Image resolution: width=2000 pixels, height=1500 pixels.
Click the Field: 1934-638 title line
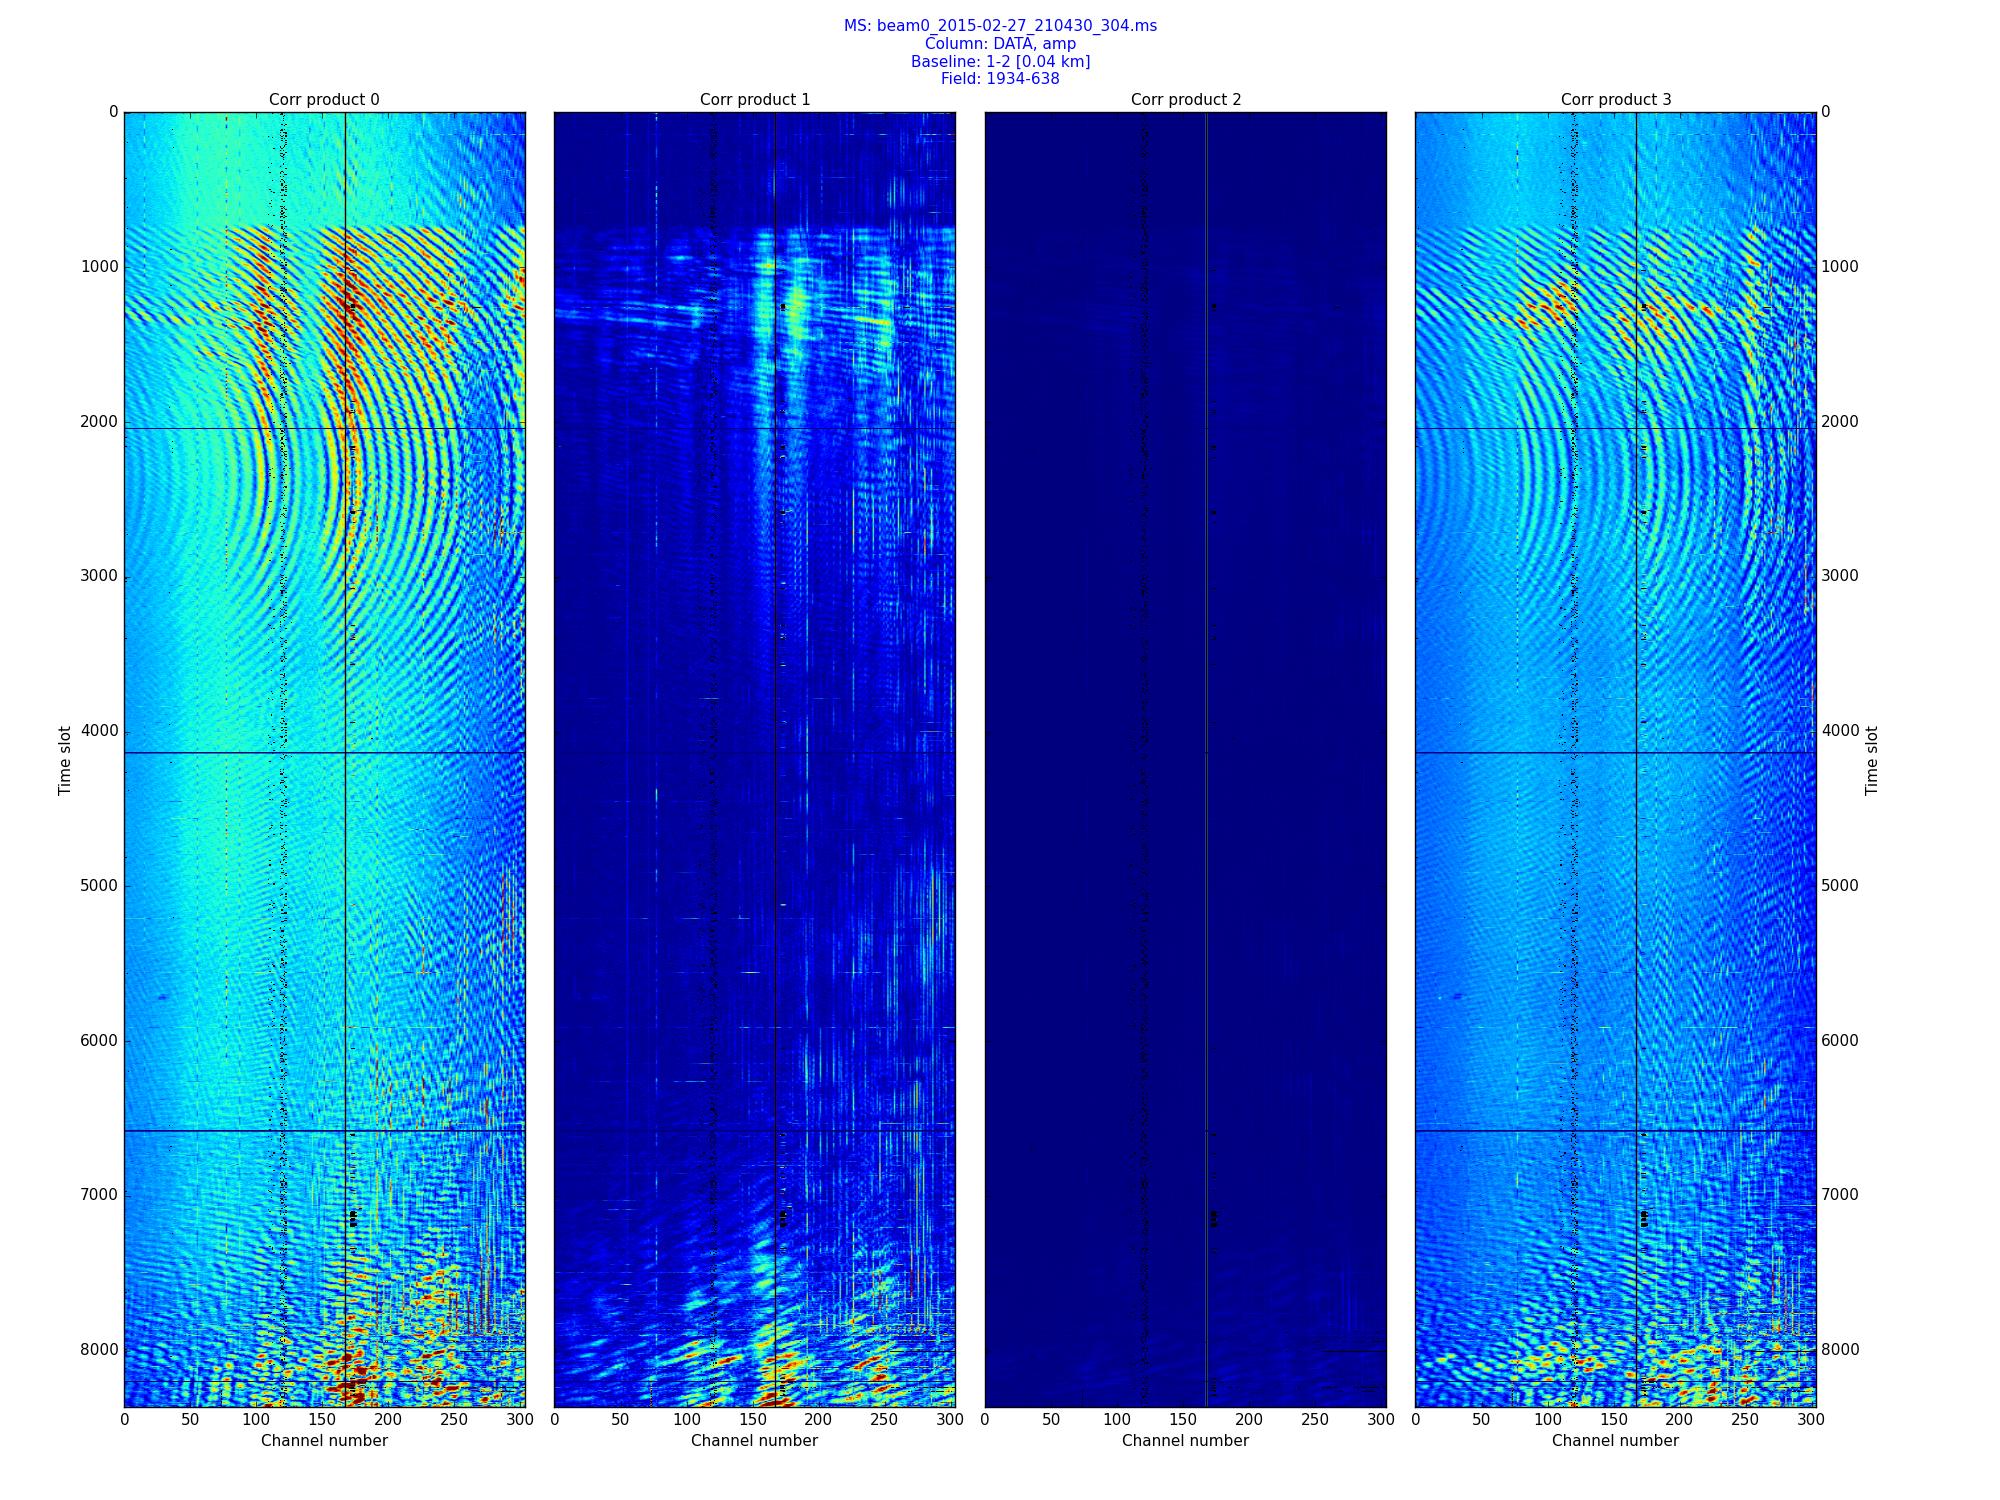[x=1000, y=79]
